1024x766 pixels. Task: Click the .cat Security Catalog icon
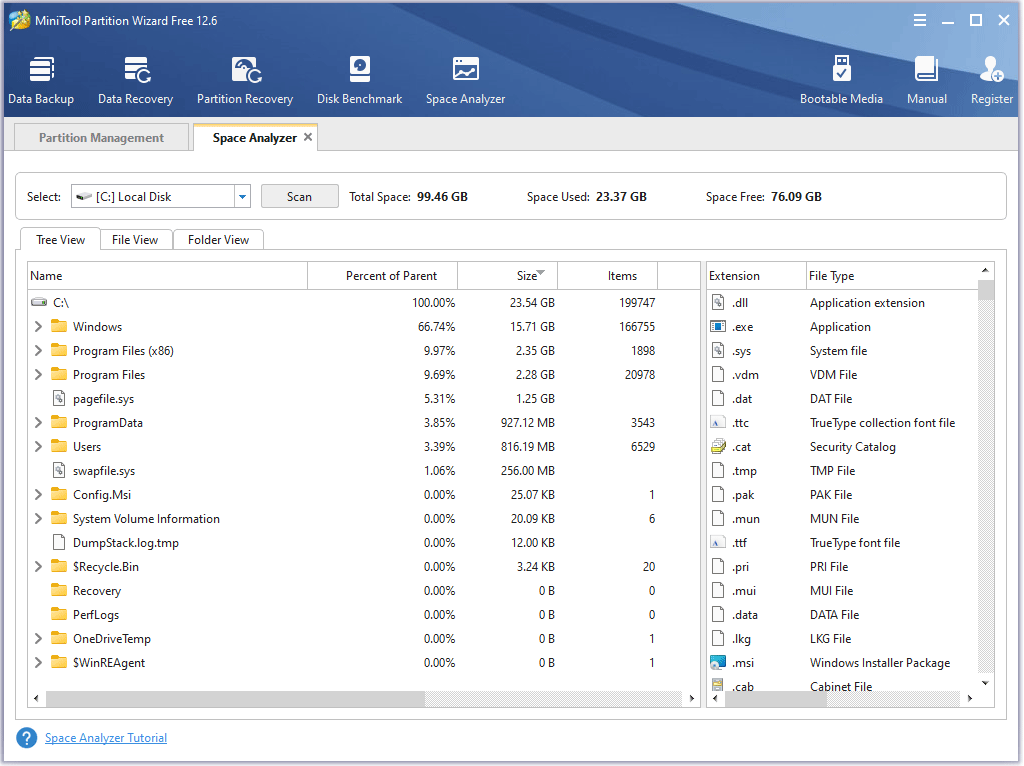click(718, 447)
